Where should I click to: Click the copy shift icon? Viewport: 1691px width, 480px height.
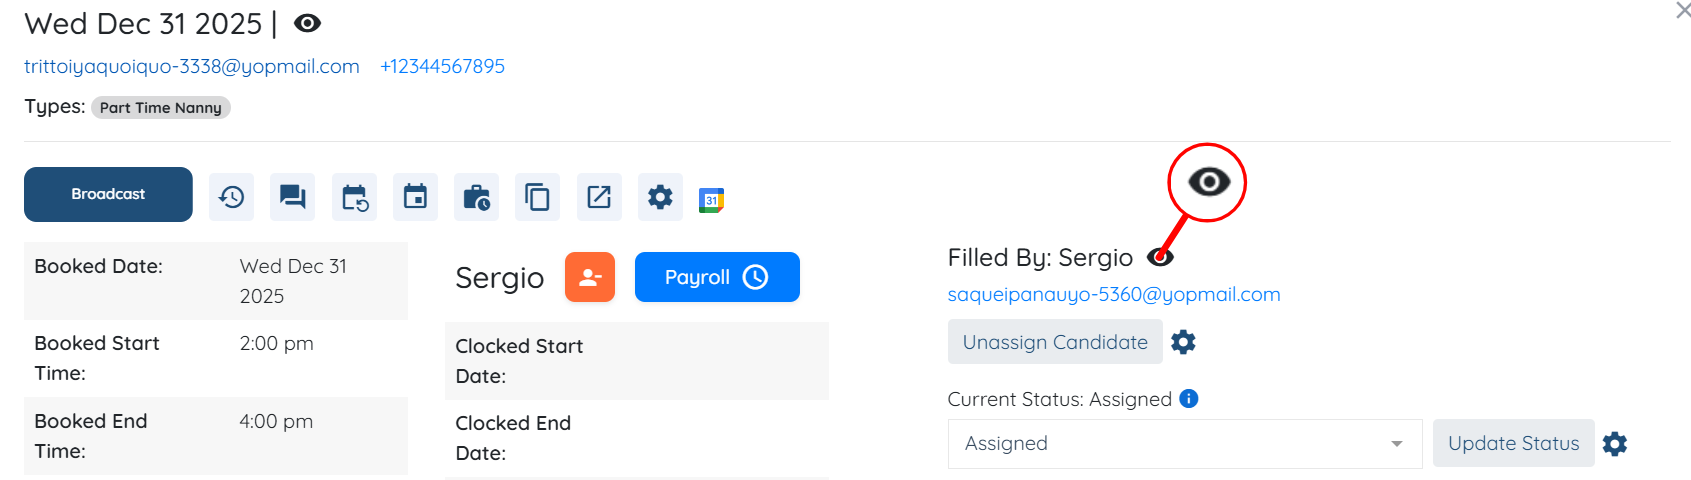coord(537,197)
